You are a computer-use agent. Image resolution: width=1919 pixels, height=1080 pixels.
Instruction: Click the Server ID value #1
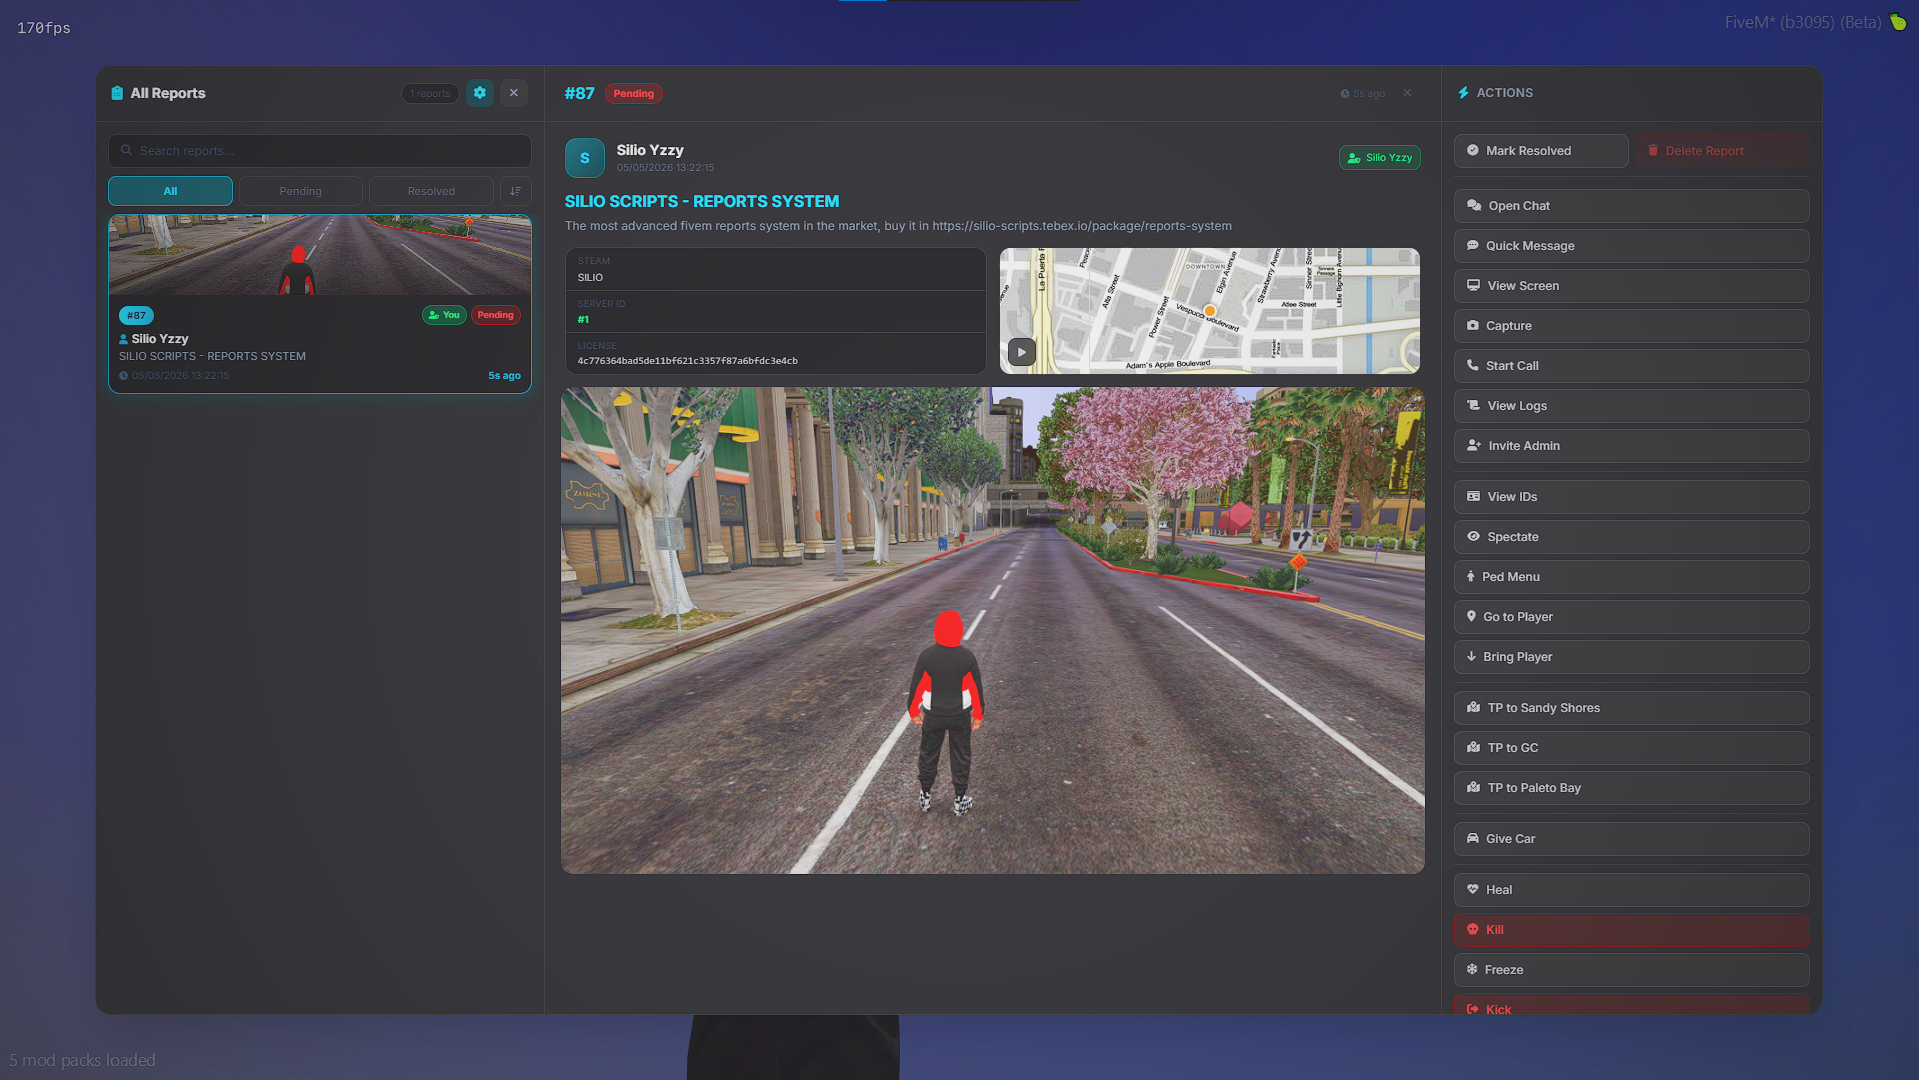tap(583, 320)
